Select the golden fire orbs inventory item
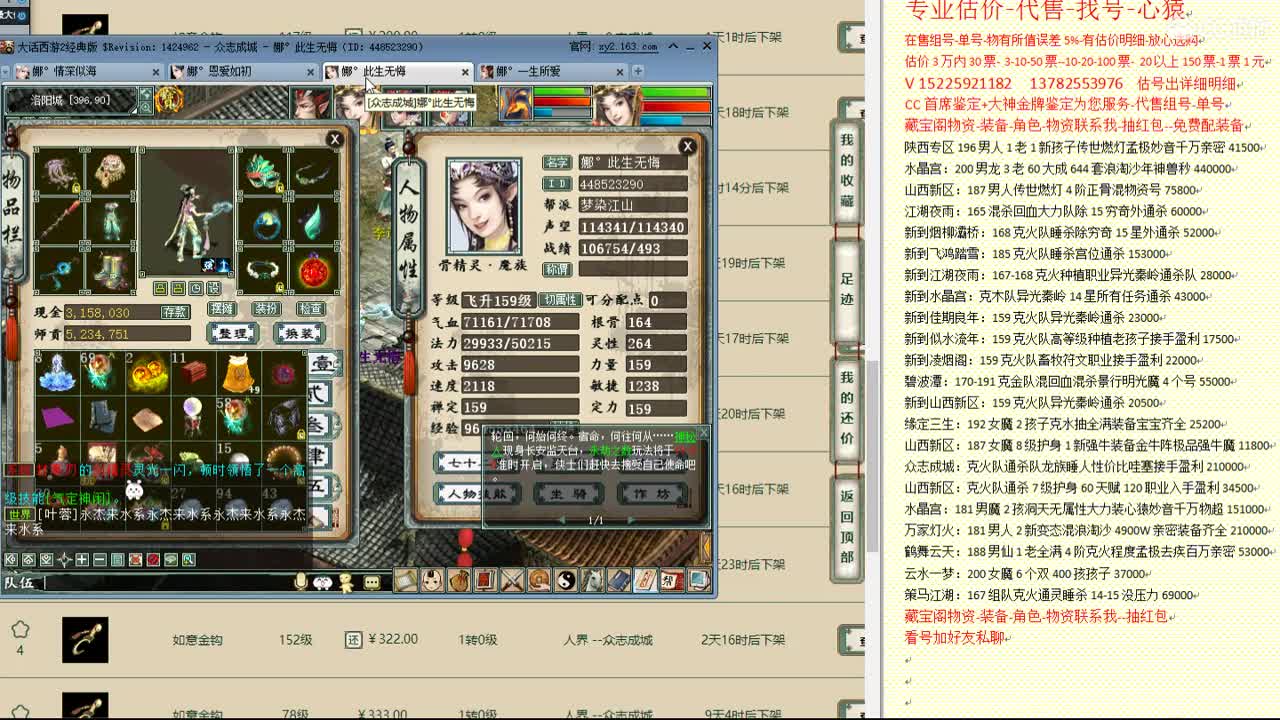Image resolution: width=1280 pixels, height=720 pixels. 147,373
